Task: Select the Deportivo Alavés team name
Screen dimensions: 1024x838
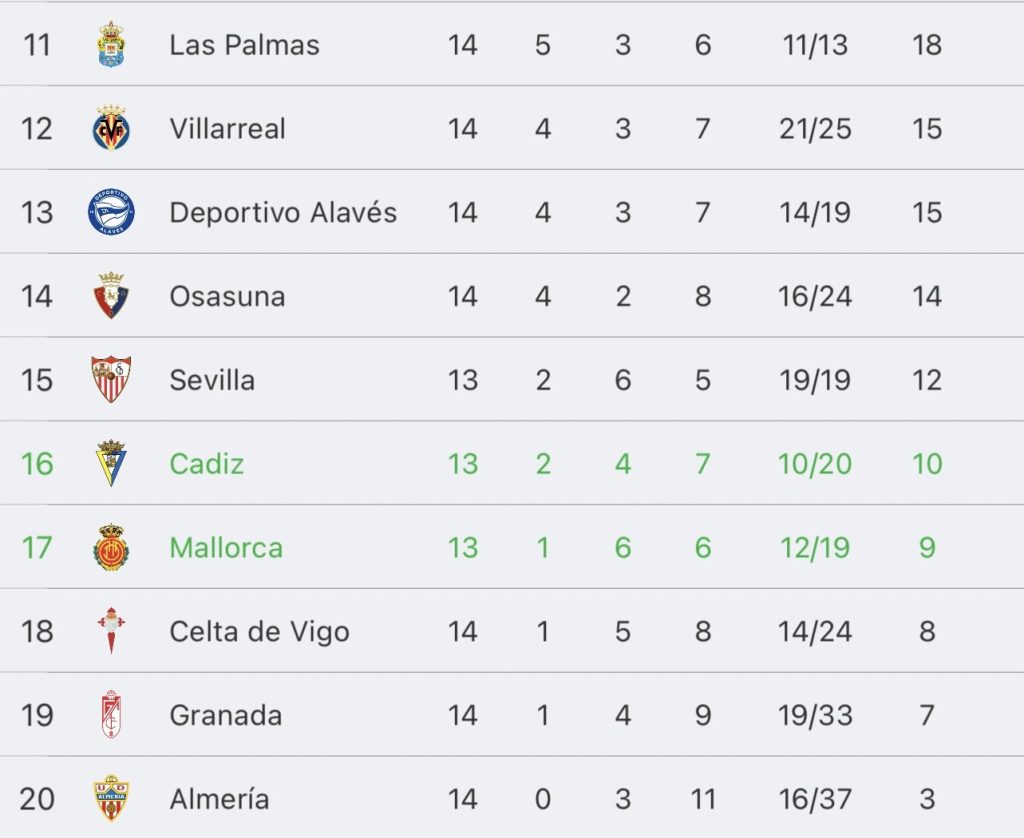Action: pos(283,212)
